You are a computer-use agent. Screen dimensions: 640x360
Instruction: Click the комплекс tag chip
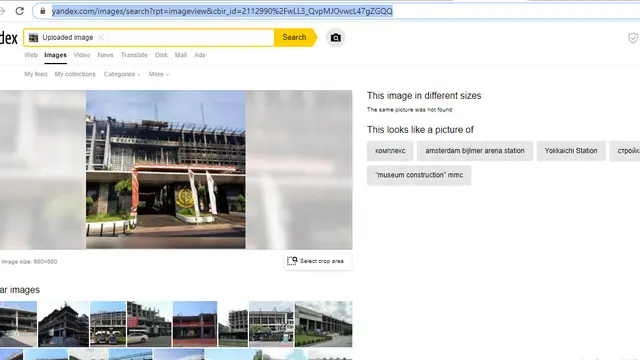(390, 151)
